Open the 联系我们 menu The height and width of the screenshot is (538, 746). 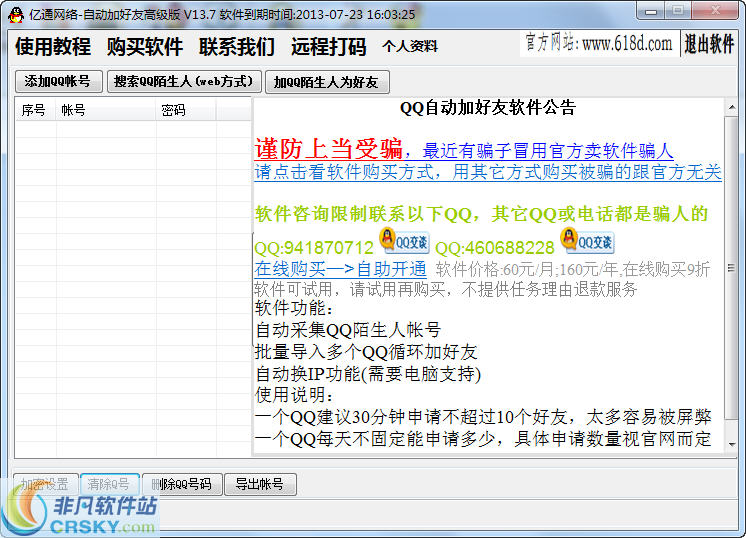coord(237,47)
